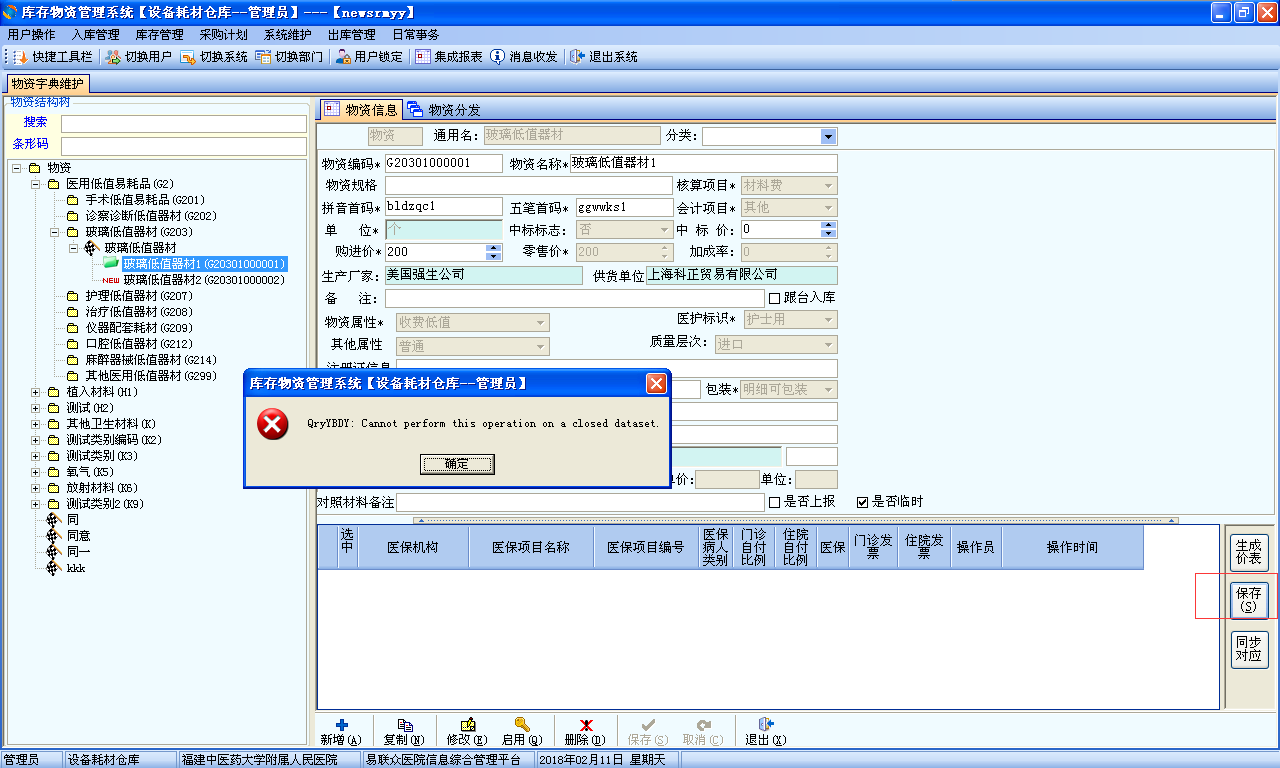Image resolution: width=1280 pixels, height=768 pixels.
Task: Click the 启用 enable key icon
Action: coord(522,725)
